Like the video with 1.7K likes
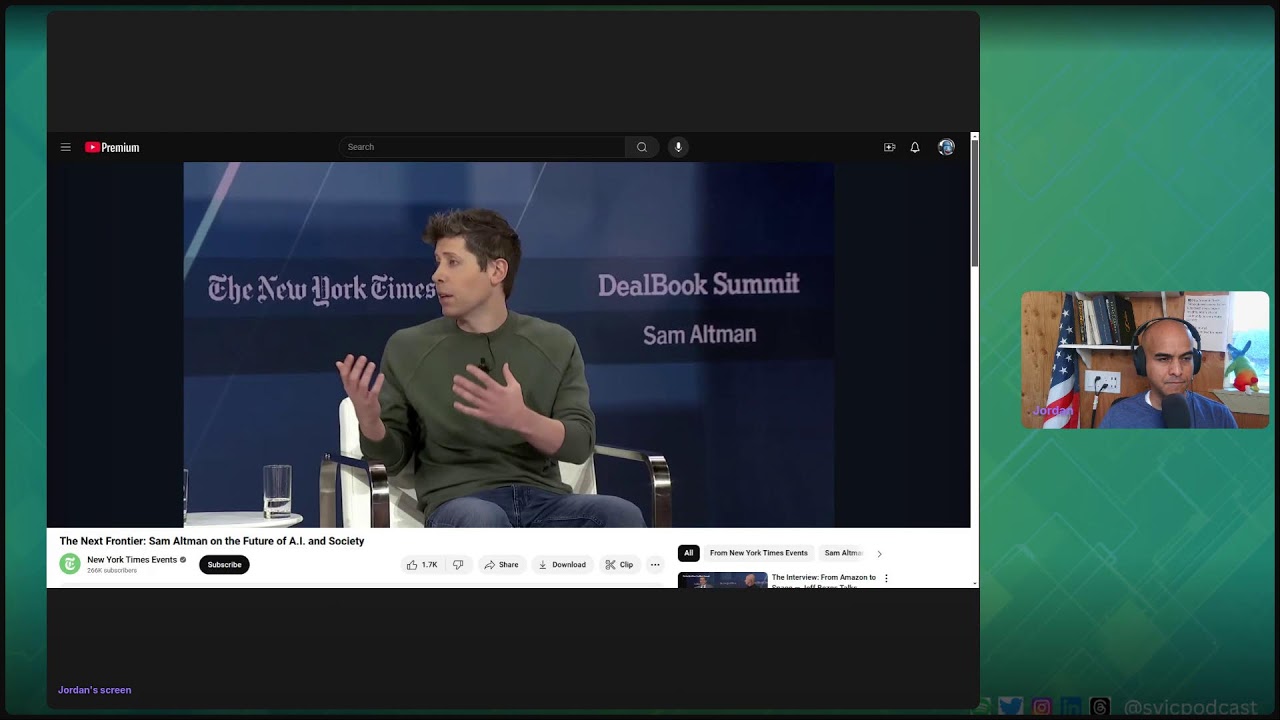 422,565
